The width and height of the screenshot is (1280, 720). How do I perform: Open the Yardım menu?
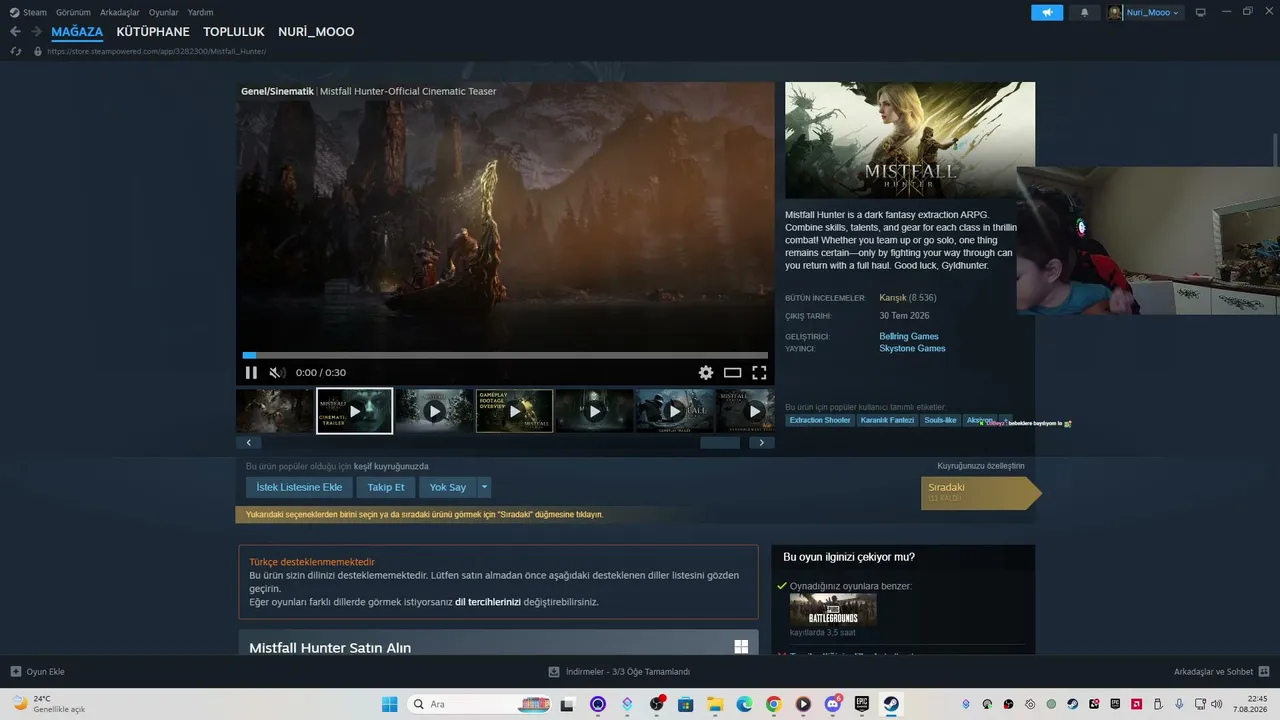pos(200,12)
